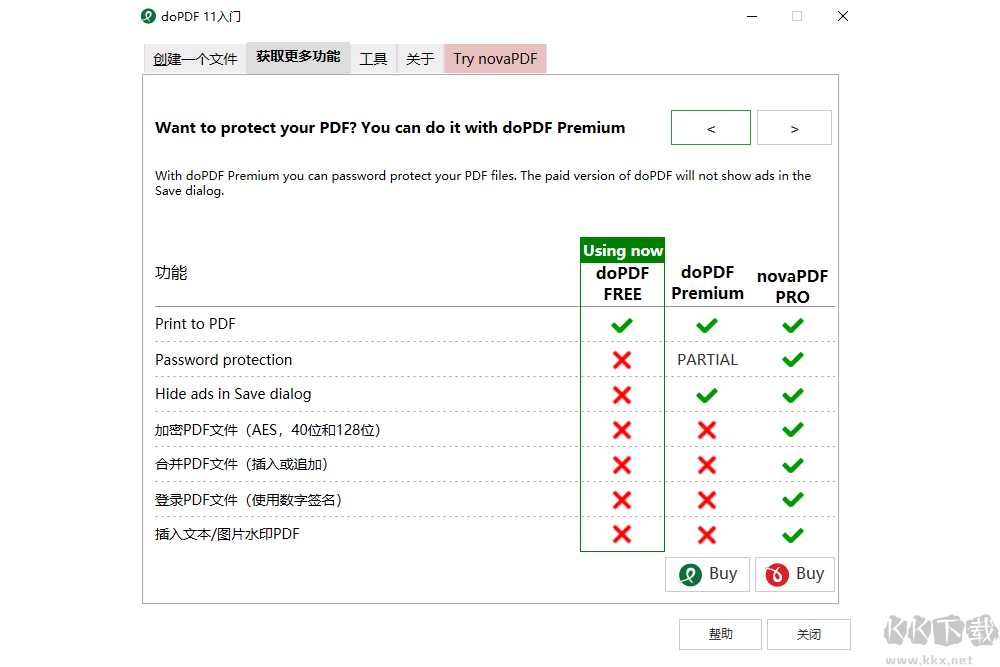Open the Try novaPDF tab
The image size is (1000, 667).
(x=494, y=58)
